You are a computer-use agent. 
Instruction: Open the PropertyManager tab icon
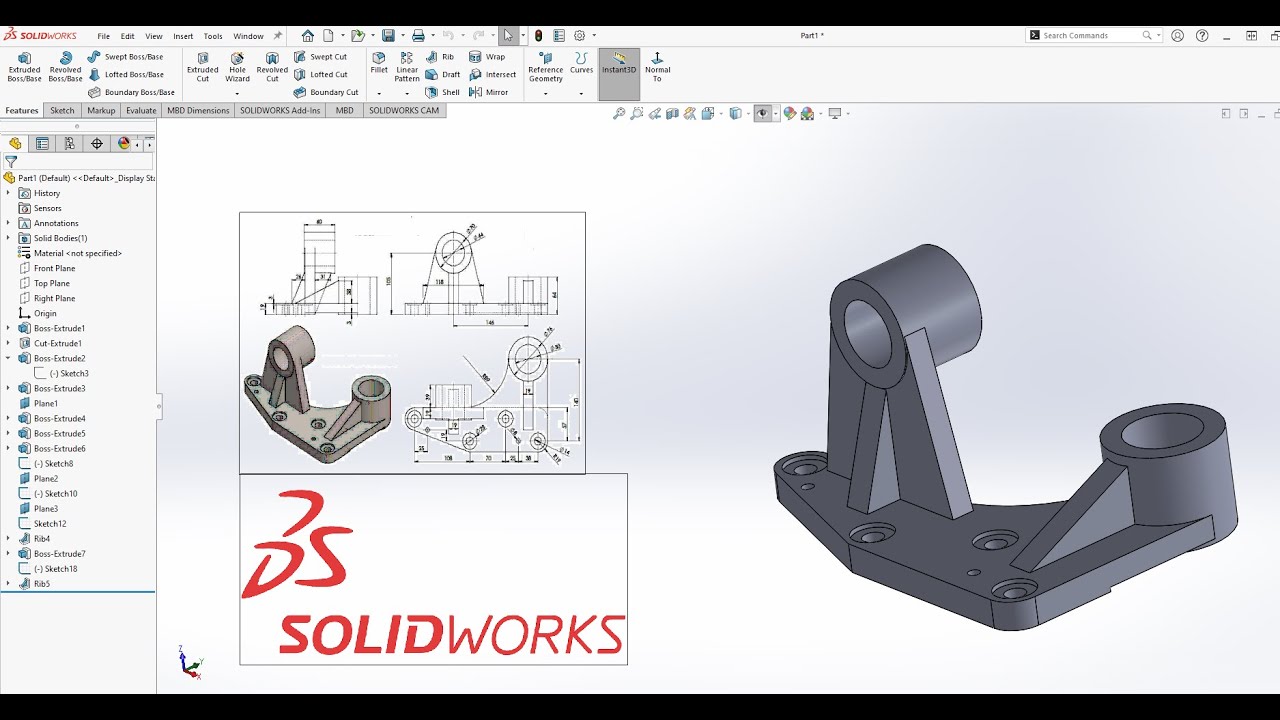point(42,143)
